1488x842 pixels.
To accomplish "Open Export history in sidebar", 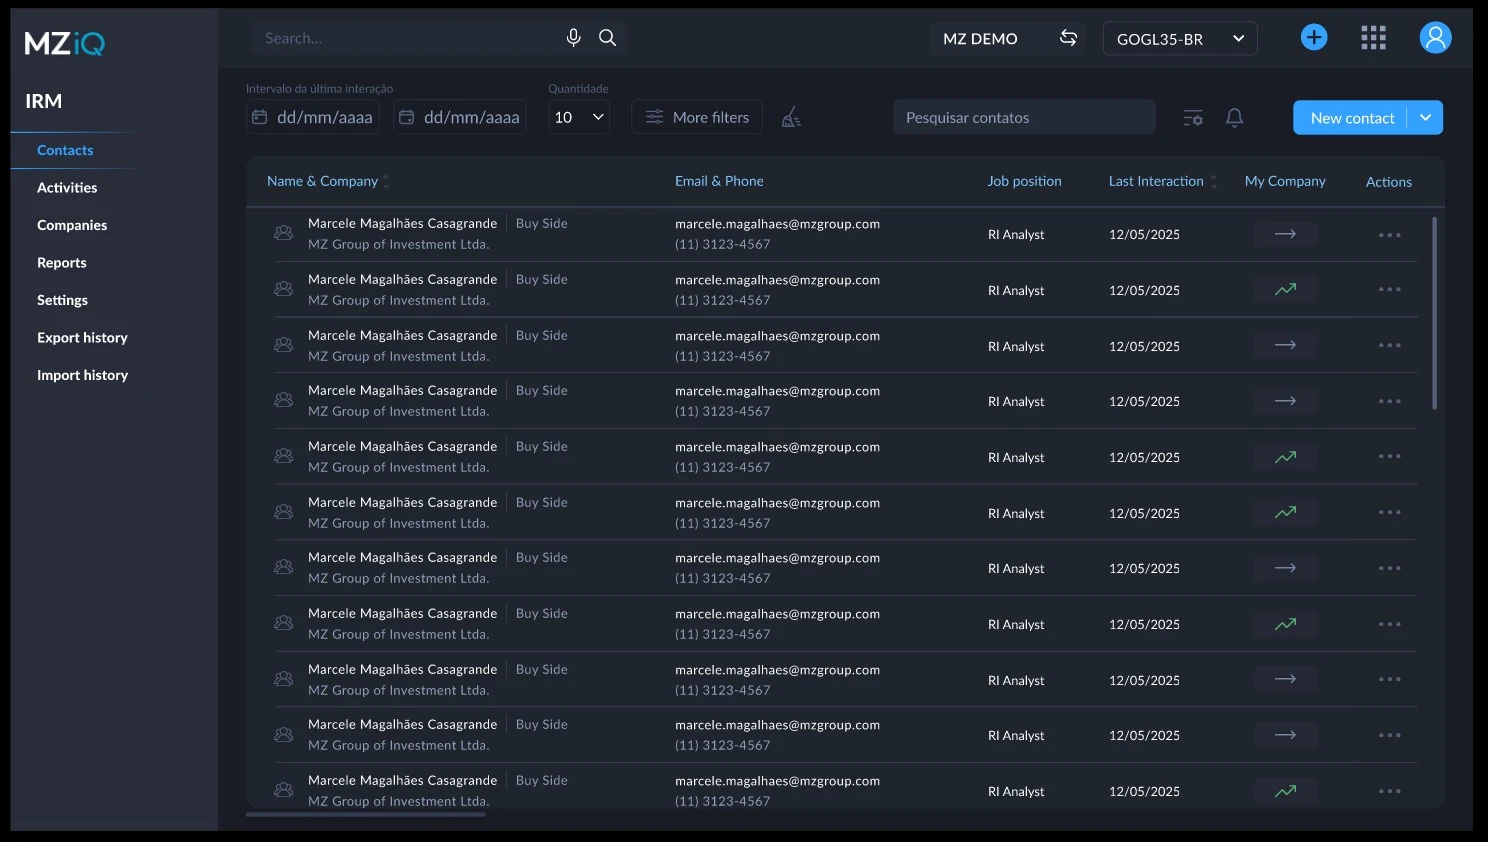I will pyautogui.click(x=82, y=337).
